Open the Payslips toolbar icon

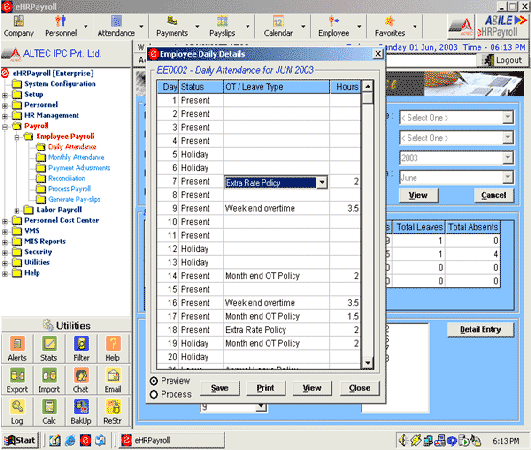point(222,26)
